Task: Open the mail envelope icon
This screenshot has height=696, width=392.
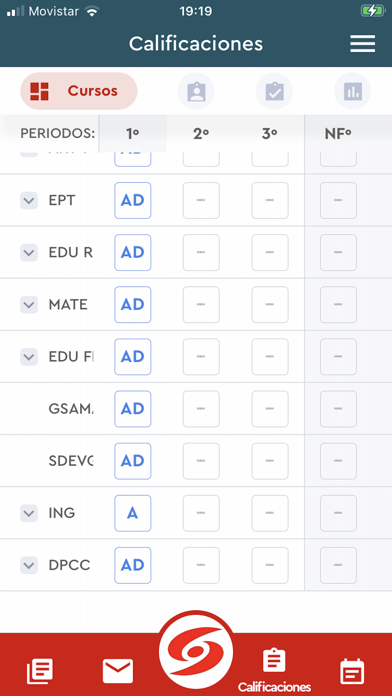Action: [x=118, y=671]
